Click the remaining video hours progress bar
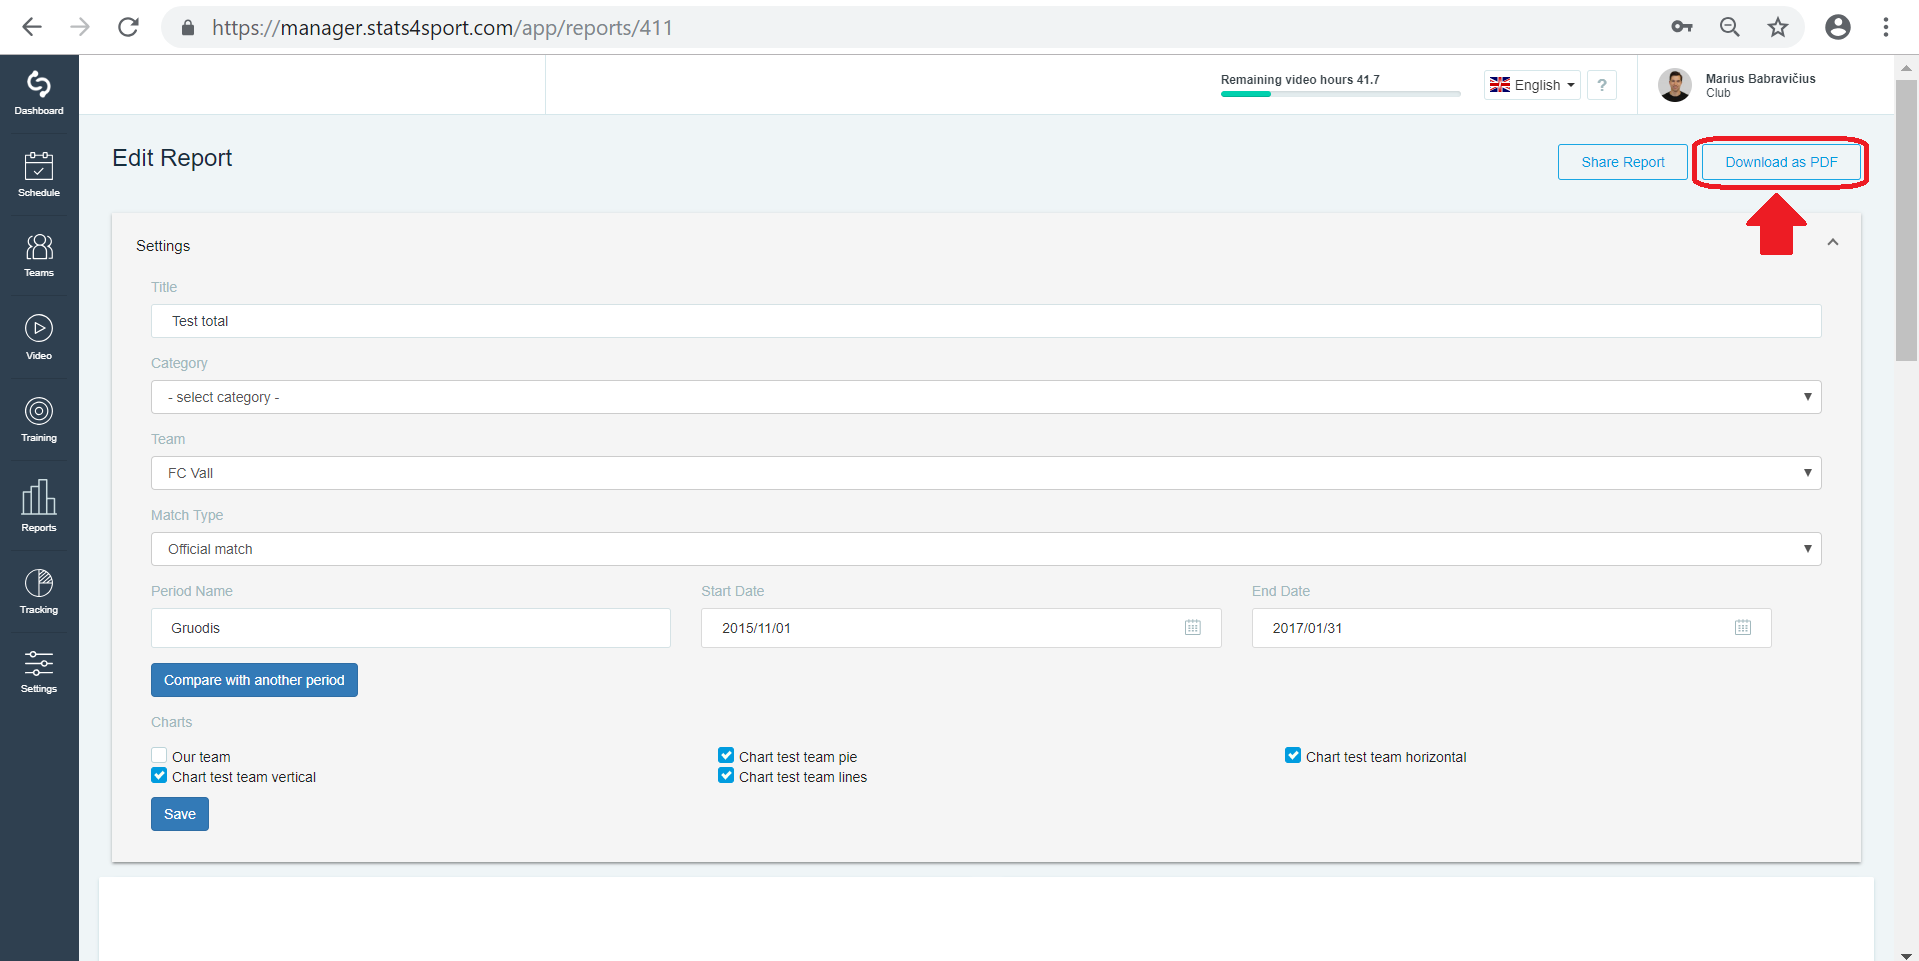This screenshot has height=961, width=1919. tap(1340, 94)
